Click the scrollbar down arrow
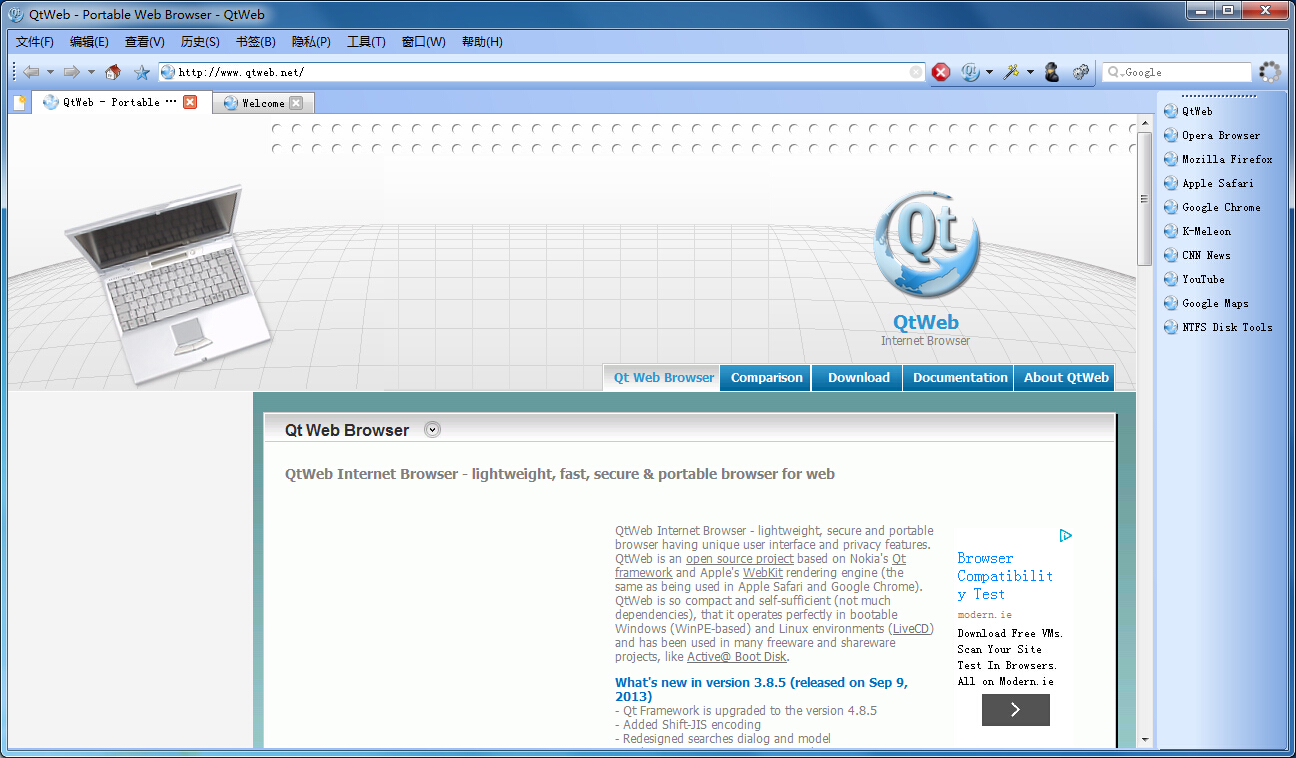Viewport: 1296px width, 758px height. [x=1144, y=741]
